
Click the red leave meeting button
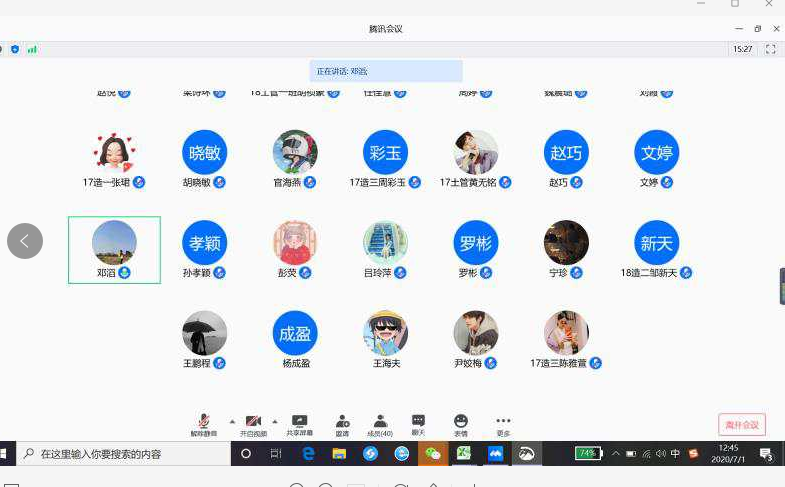[x=741, y=425]
